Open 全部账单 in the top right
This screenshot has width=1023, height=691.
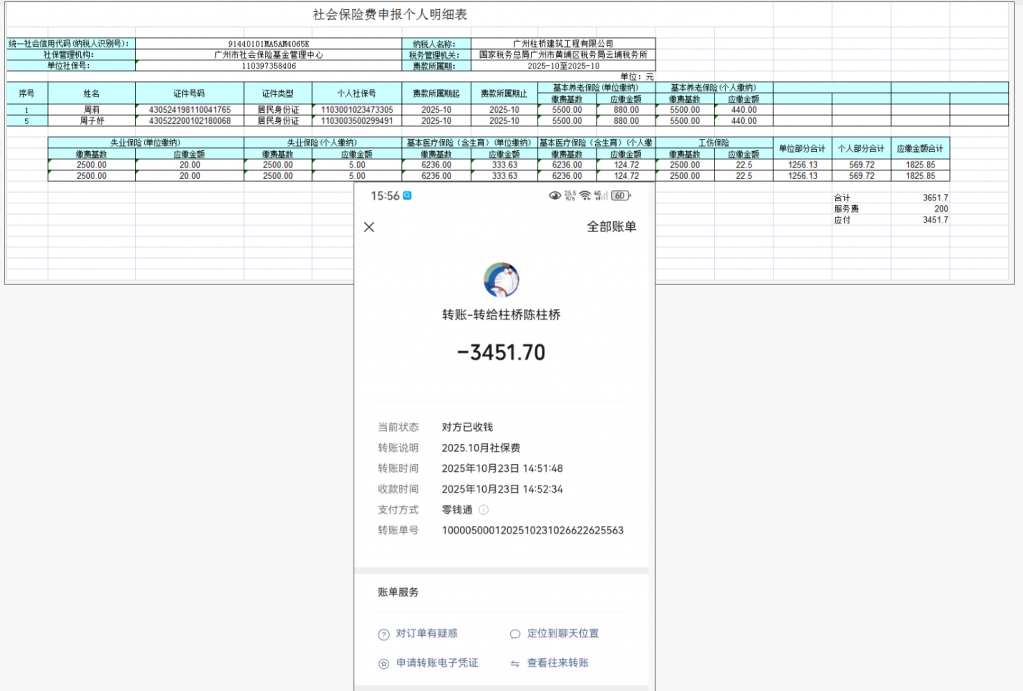[611, 227]
